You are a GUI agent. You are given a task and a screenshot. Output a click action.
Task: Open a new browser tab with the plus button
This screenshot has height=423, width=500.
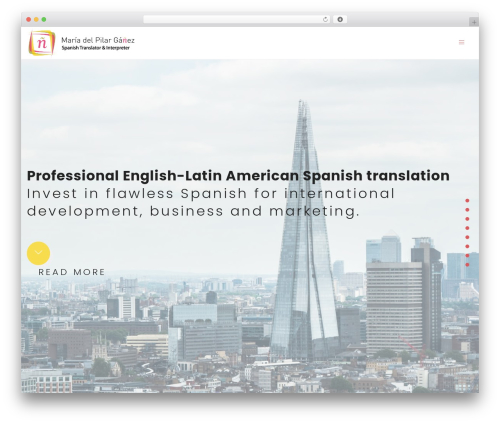point(474,22)
